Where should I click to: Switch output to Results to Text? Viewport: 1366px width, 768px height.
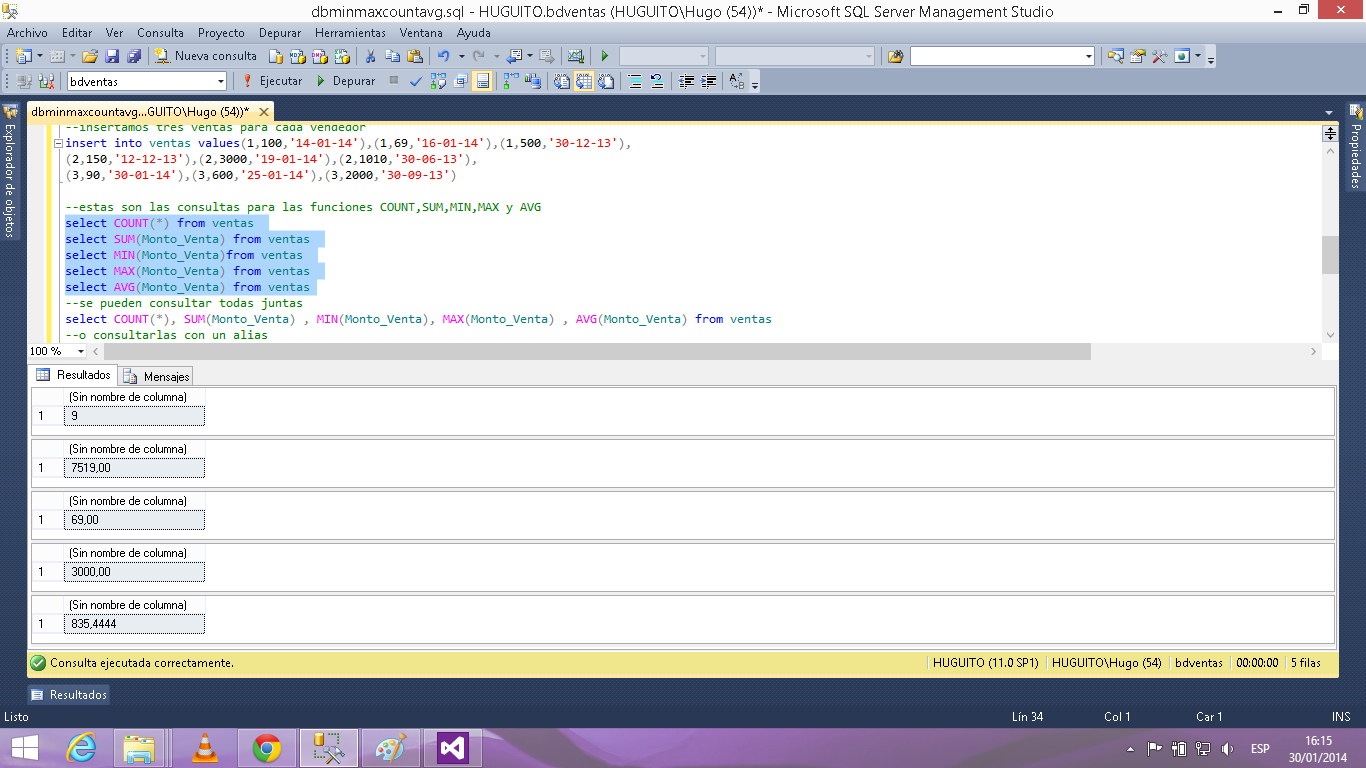click(x=561, y=81)
